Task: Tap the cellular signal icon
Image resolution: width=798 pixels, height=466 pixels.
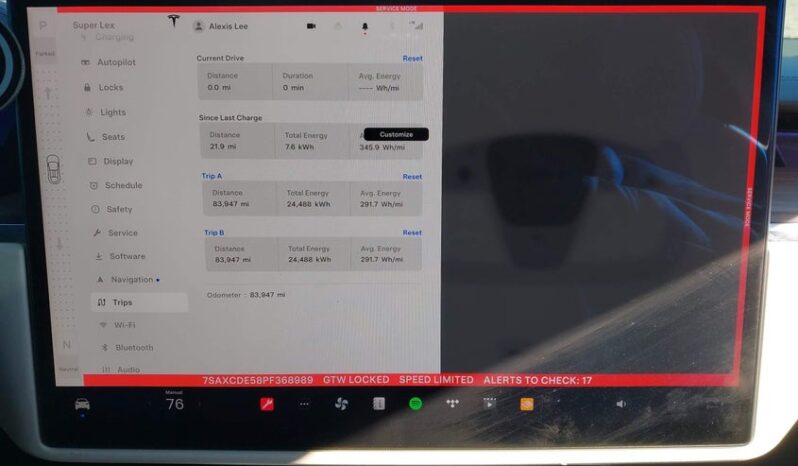Action: [x=417, y=25]
